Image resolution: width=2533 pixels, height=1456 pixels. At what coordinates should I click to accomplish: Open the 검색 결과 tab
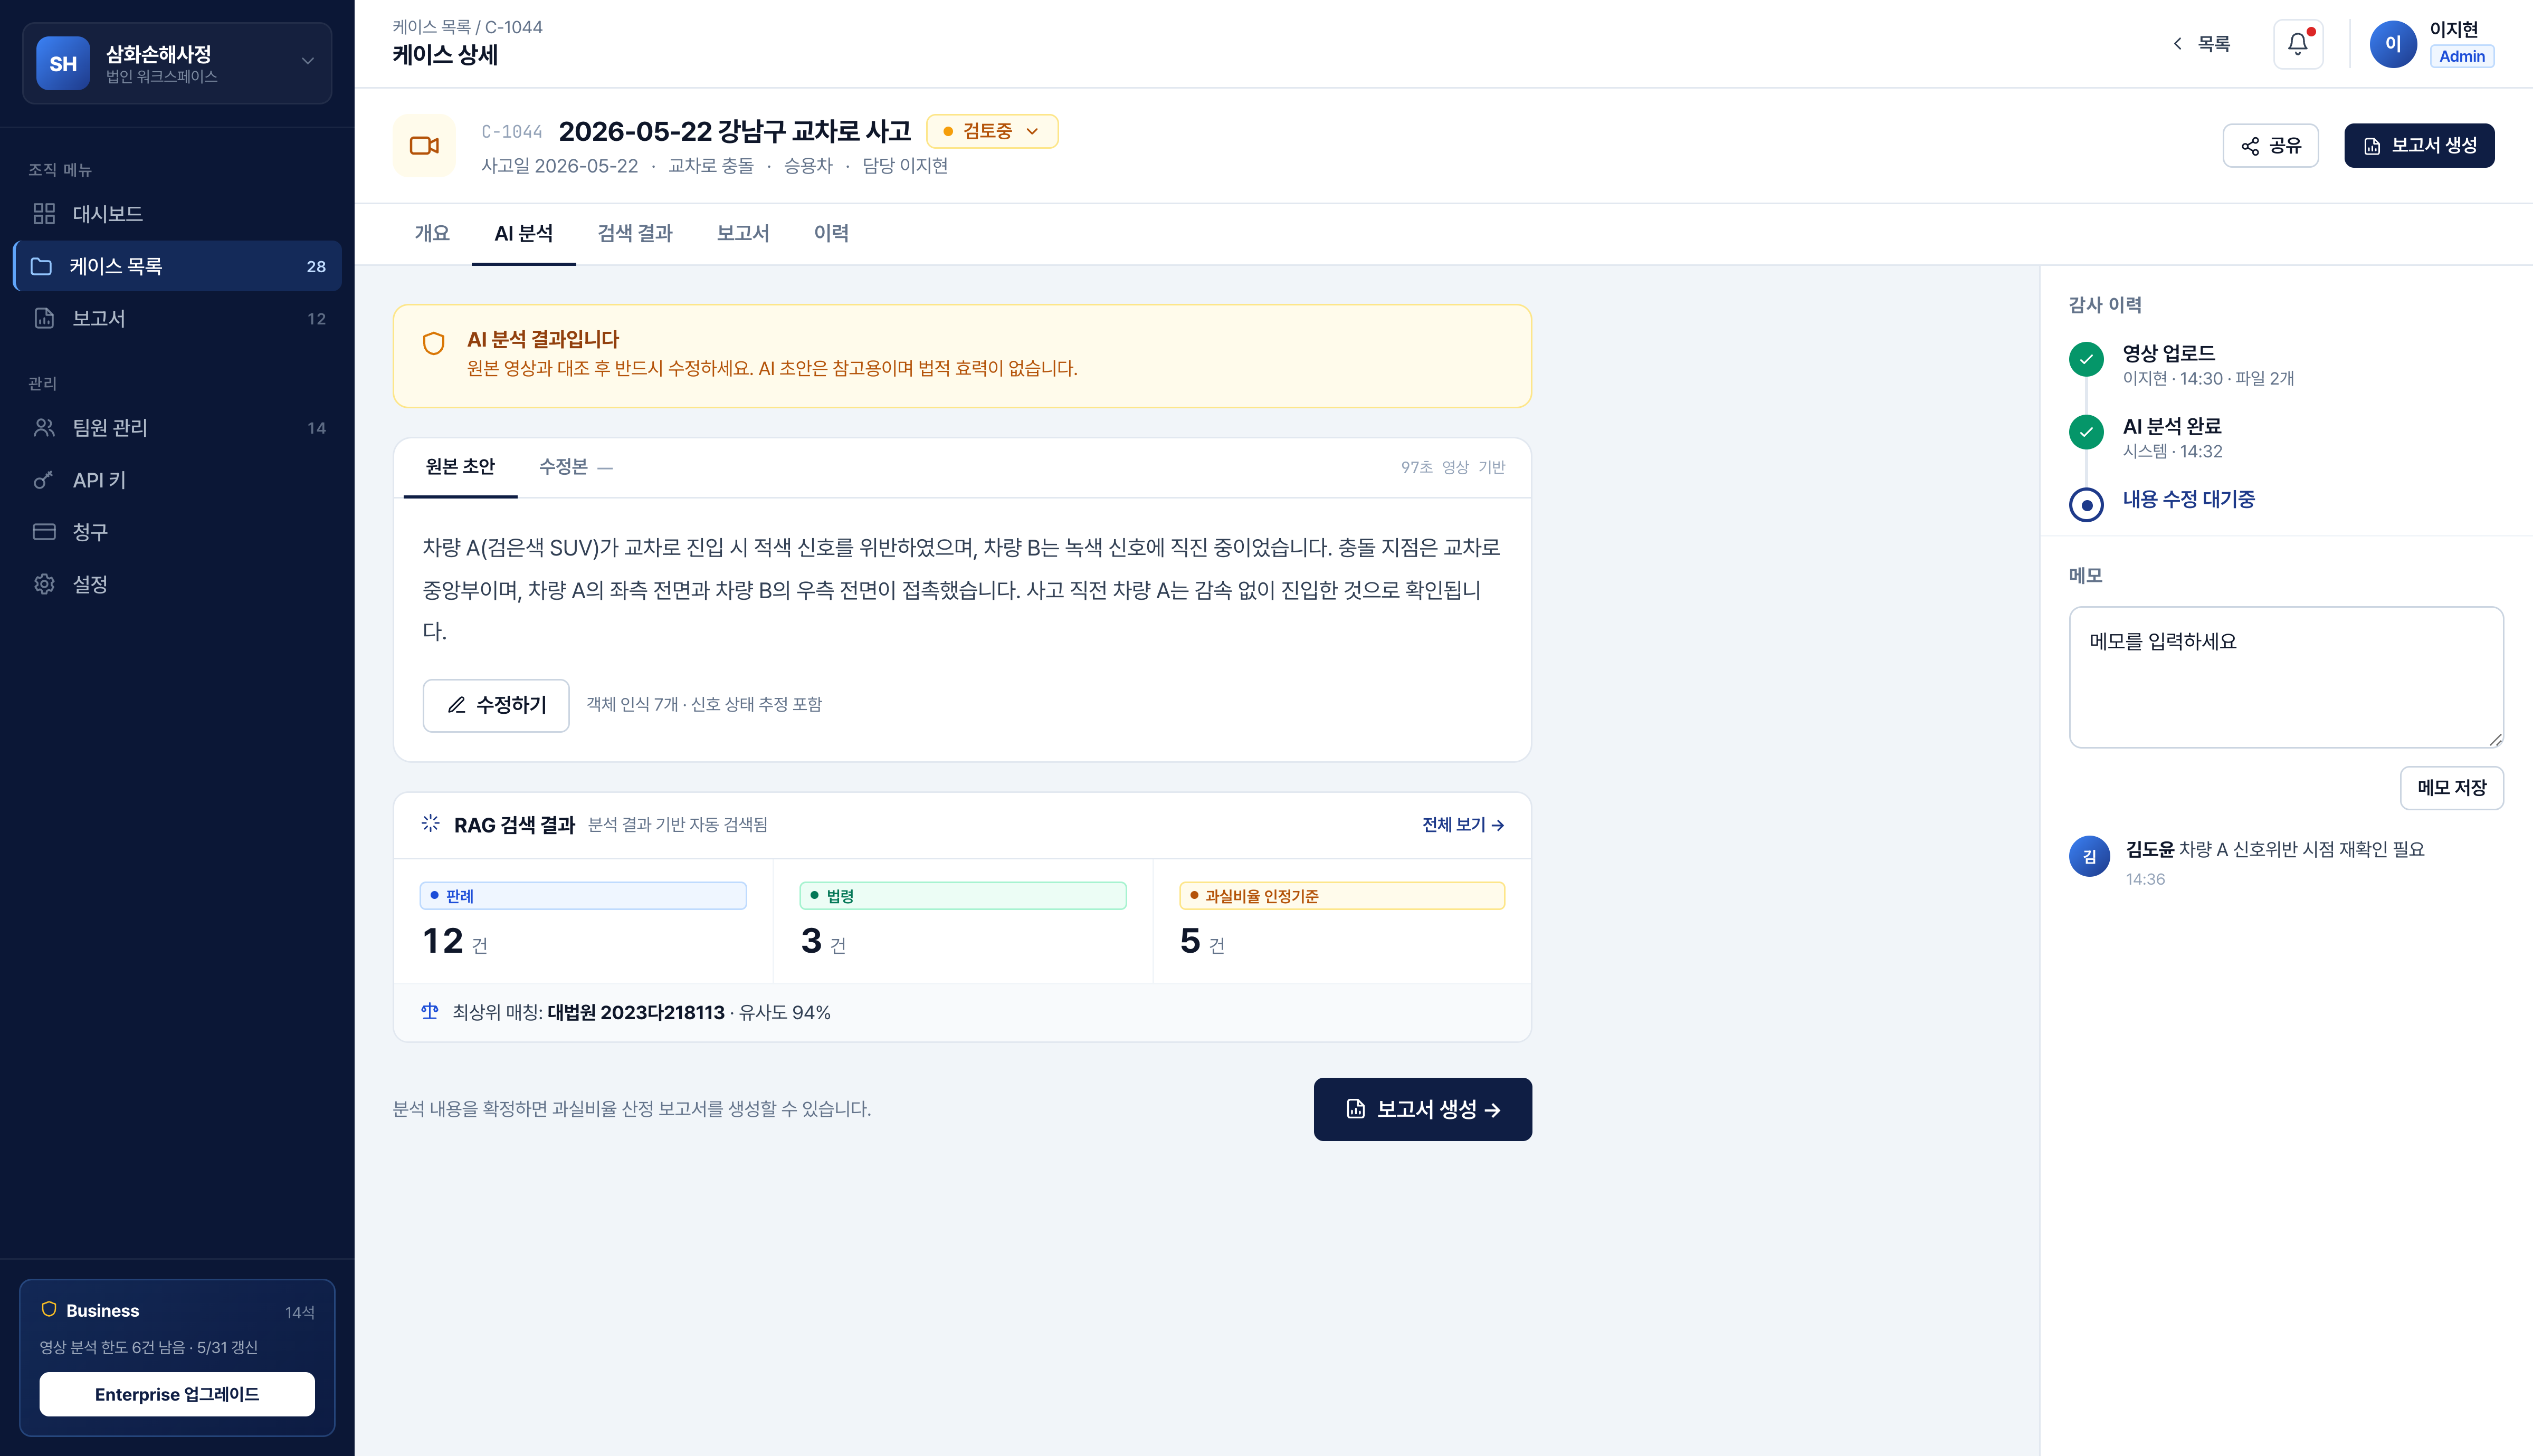(635, 233)
